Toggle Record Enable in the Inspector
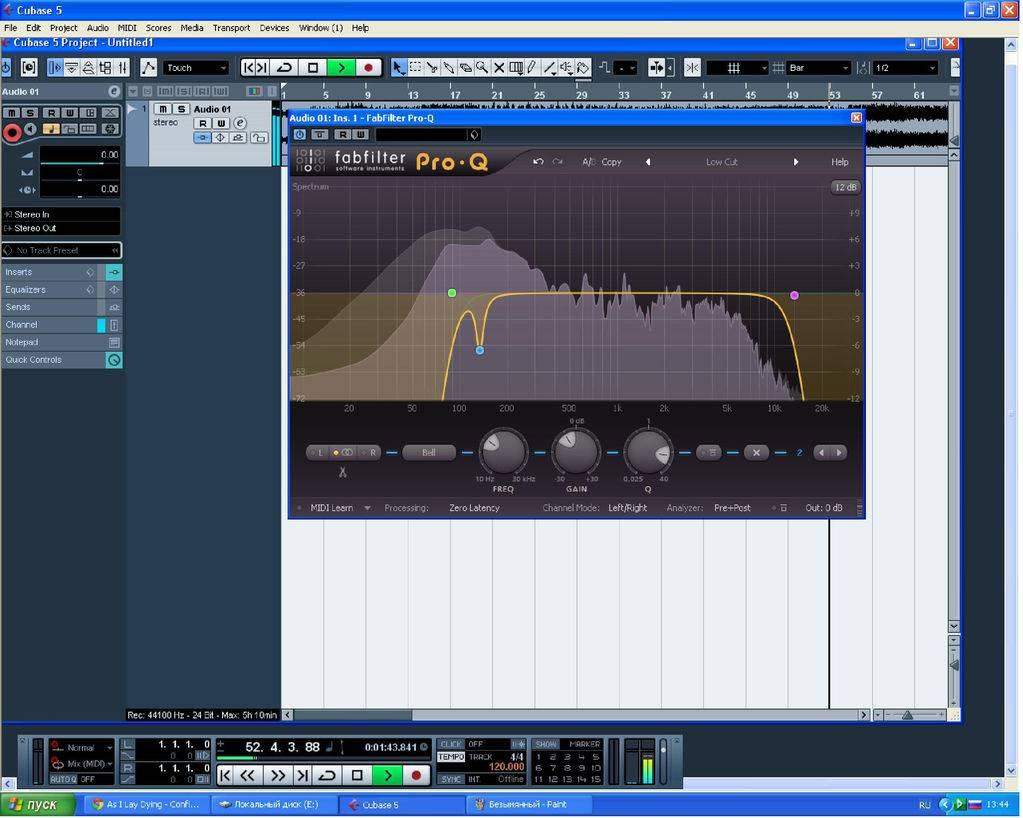Screen dimensions: 1023x818 (x=12, y=132)
